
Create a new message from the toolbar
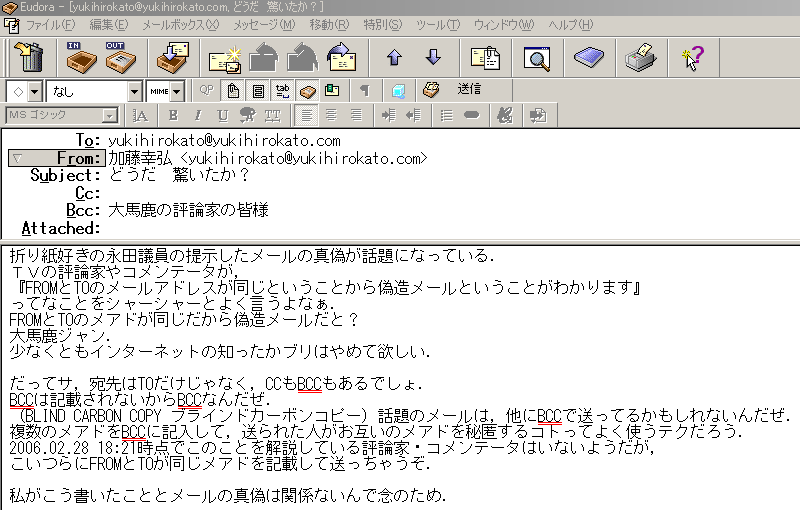tap(225, 58)
